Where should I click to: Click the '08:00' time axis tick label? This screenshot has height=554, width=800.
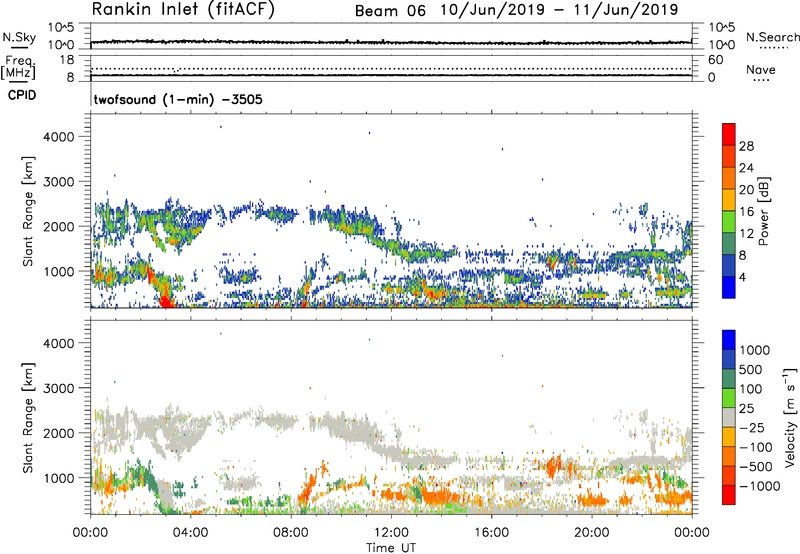pos(291,533)
